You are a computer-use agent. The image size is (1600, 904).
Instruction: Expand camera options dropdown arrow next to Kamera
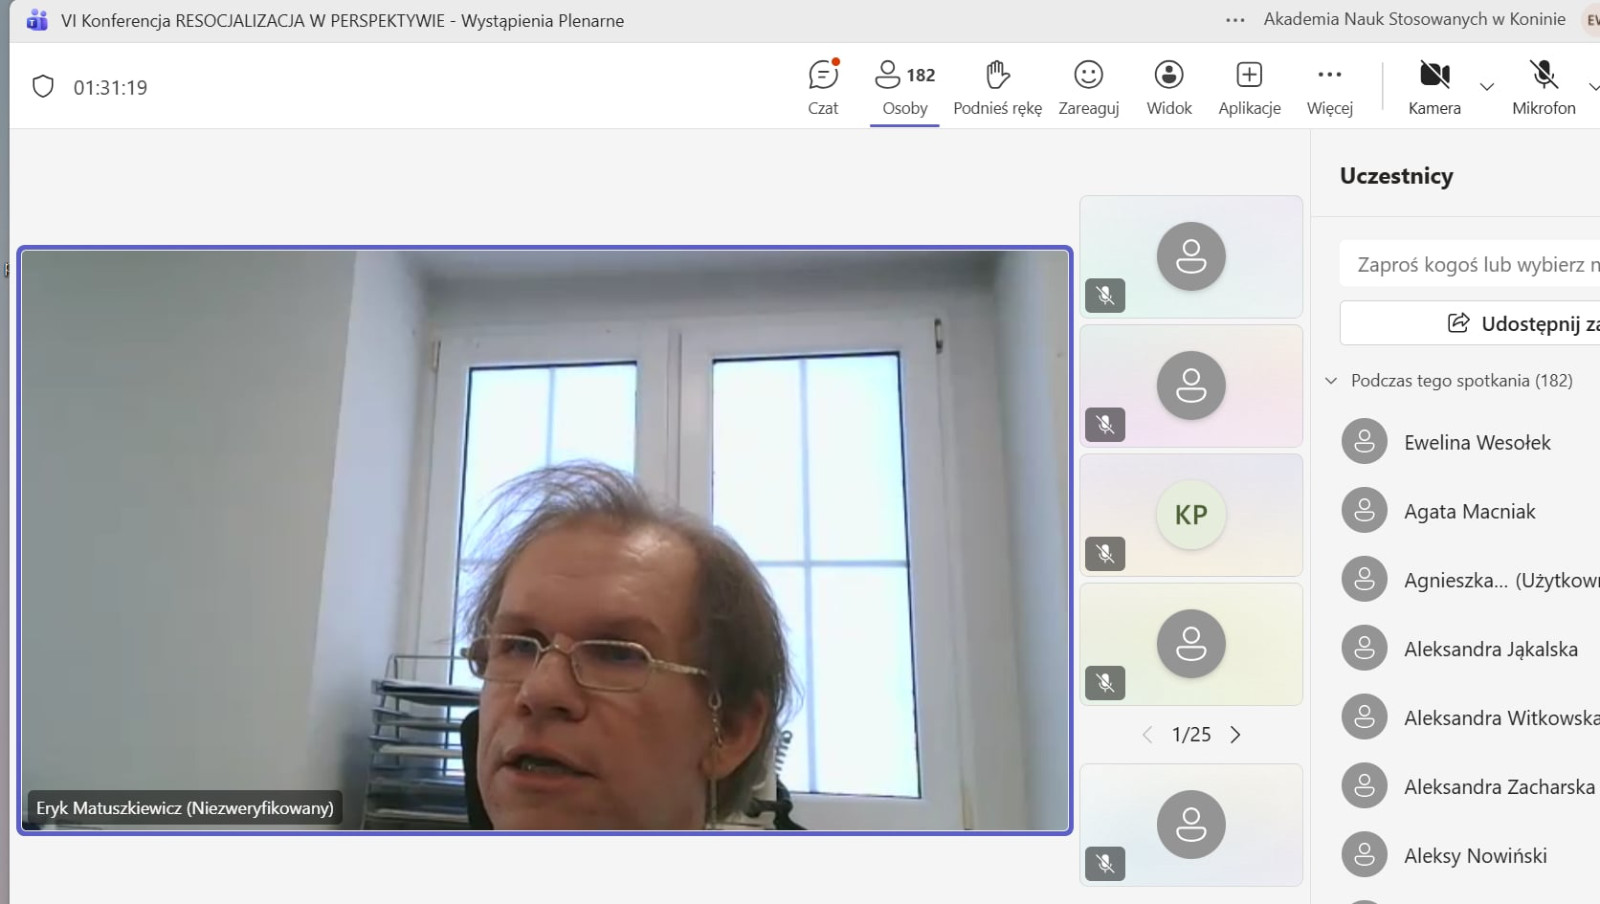pyautogui.click(x=1487, y=87)
